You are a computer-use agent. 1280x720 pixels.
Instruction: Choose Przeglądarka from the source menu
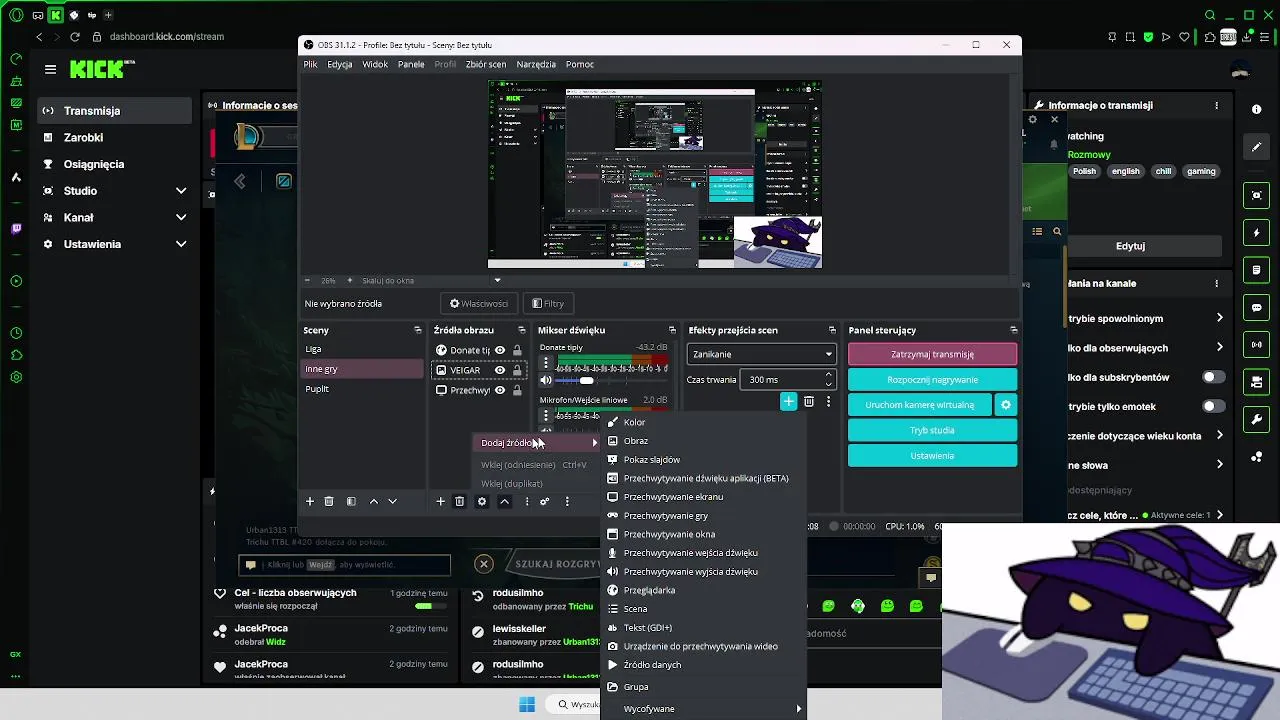click(704, 590)
